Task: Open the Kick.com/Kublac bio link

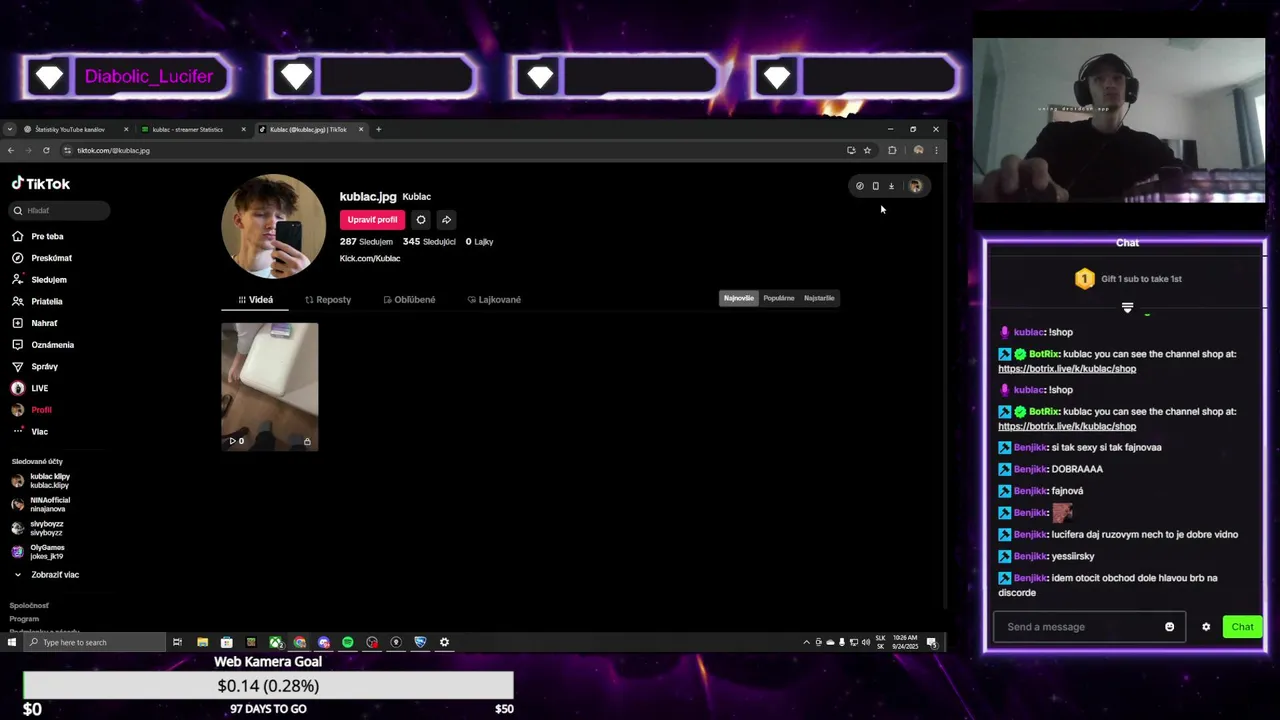Action: 370,258
